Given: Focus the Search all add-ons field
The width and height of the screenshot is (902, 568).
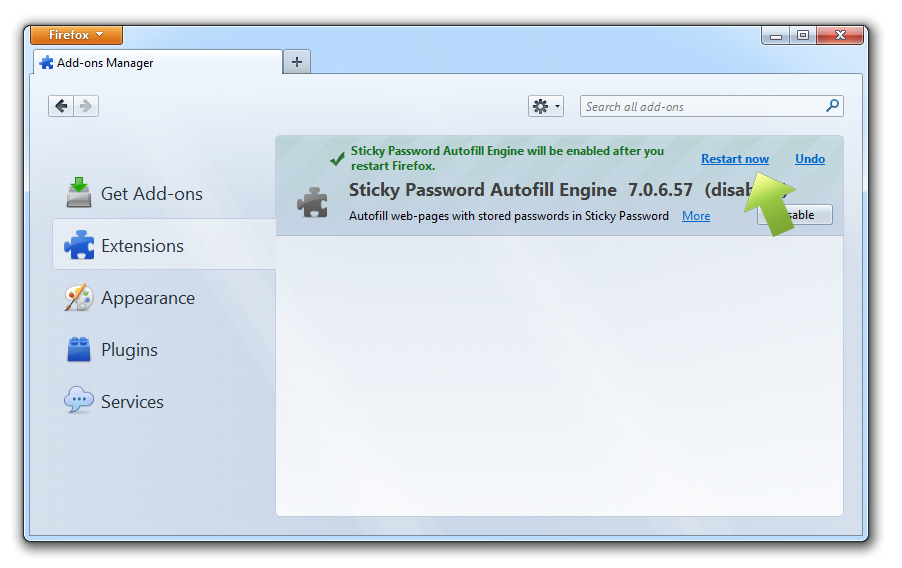Looking at the screenshot, I should [x=712, y=106].
